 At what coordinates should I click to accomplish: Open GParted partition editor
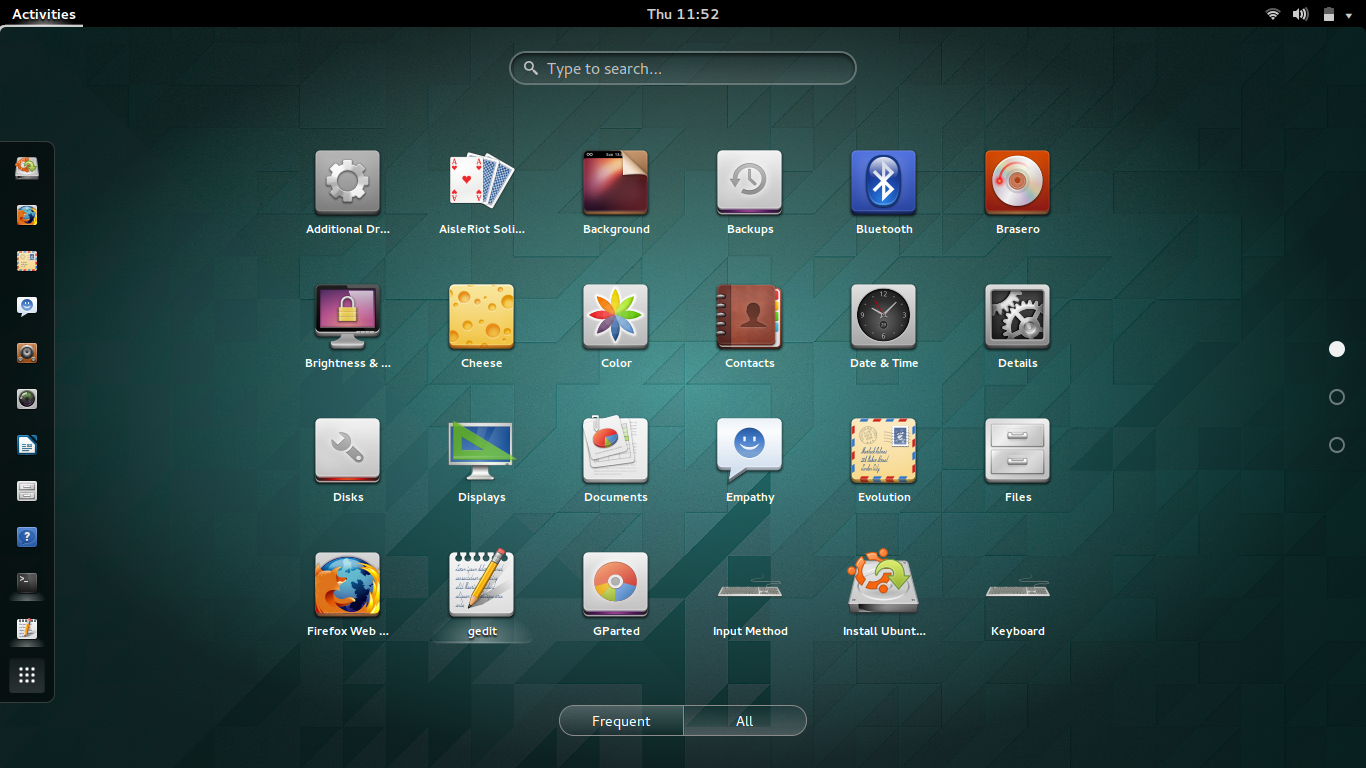coord(615,584)
